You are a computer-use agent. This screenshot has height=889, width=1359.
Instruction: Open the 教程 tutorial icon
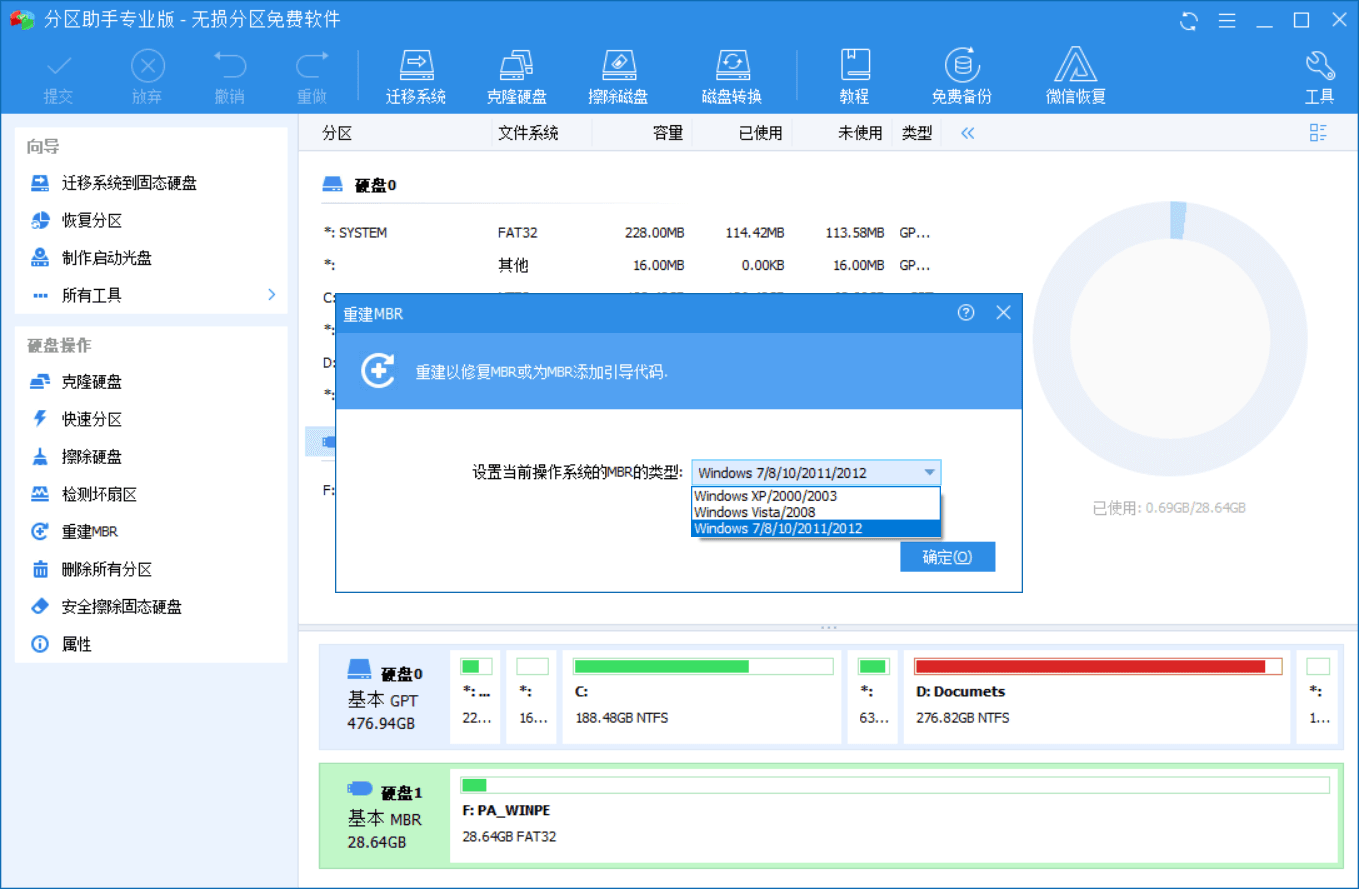click(x=855, y=75)
